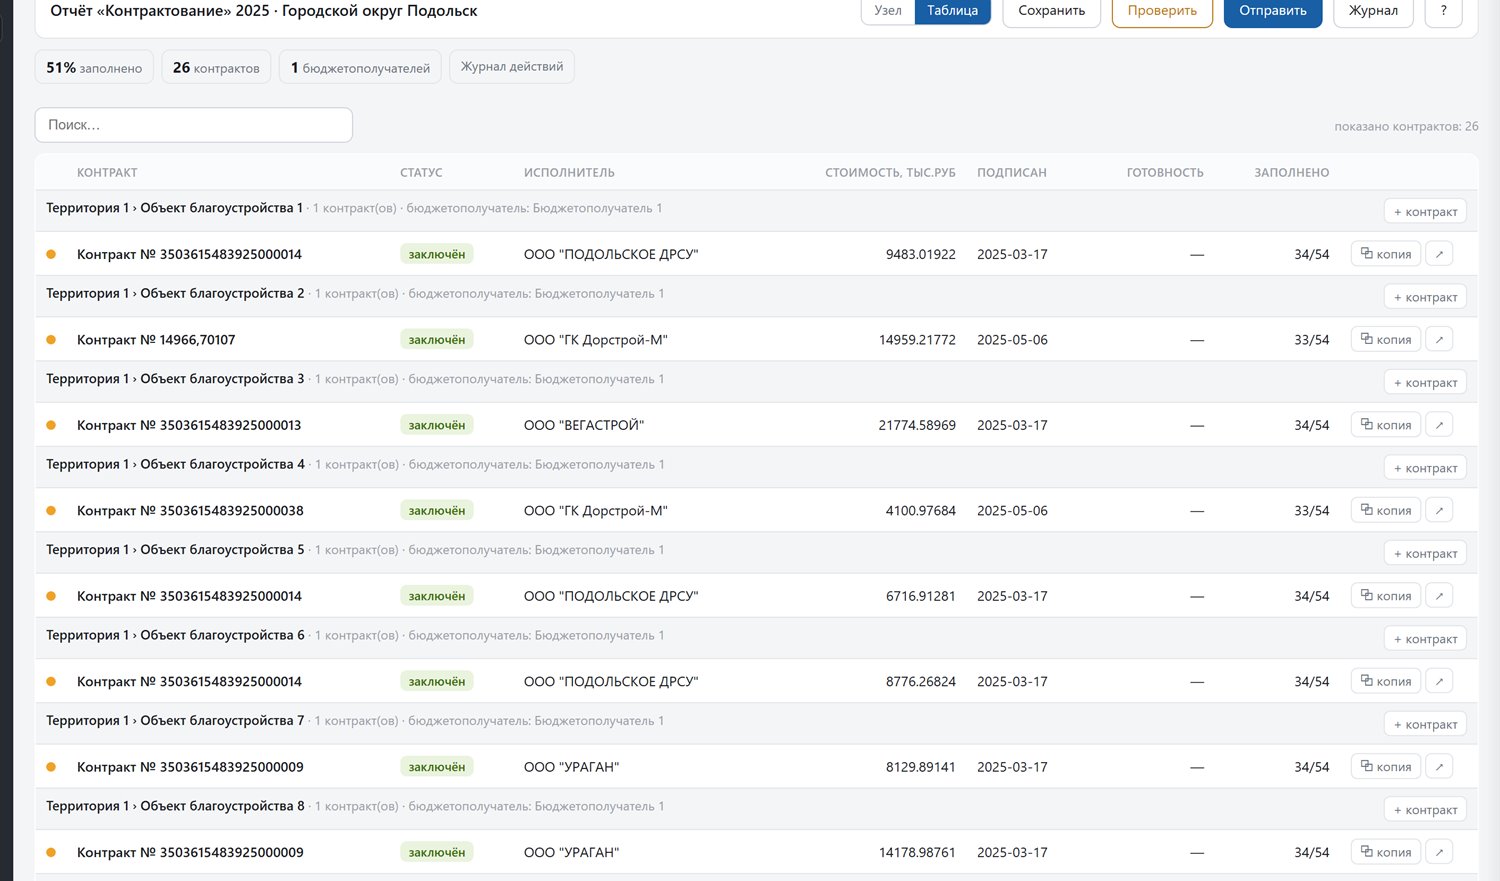This screenshot has height=881, width=1500.
Task: Copy contract with cost 4100.97684
Action: 1385,510
